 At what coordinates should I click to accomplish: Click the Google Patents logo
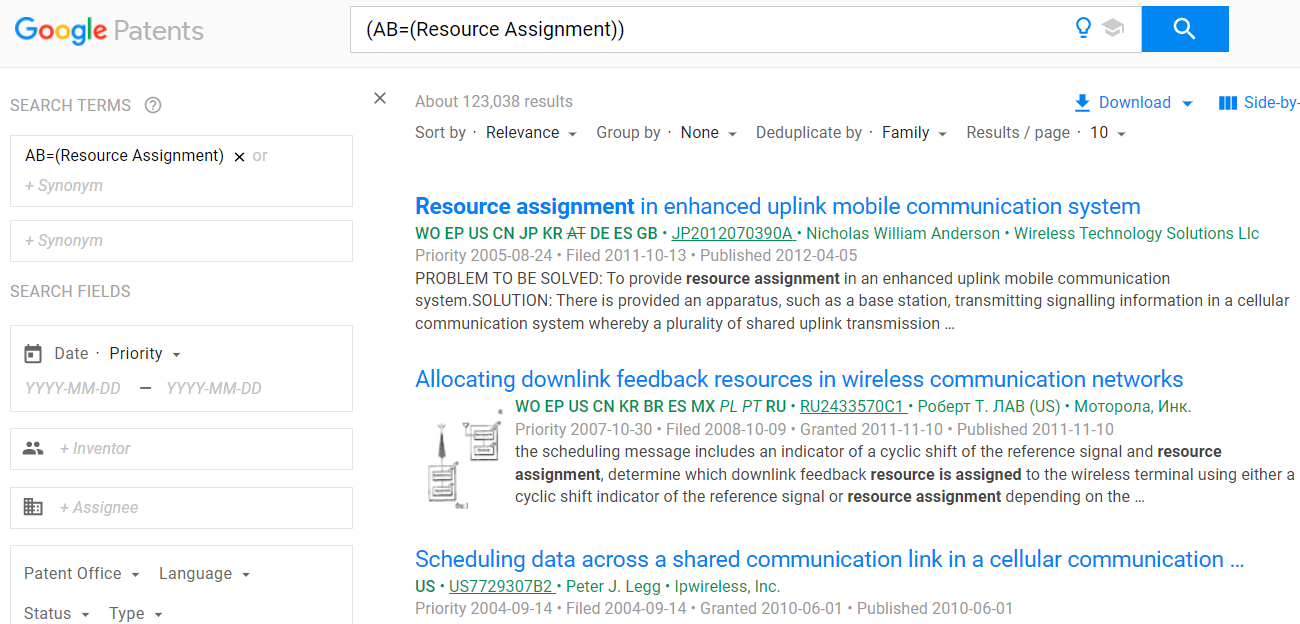109,30
